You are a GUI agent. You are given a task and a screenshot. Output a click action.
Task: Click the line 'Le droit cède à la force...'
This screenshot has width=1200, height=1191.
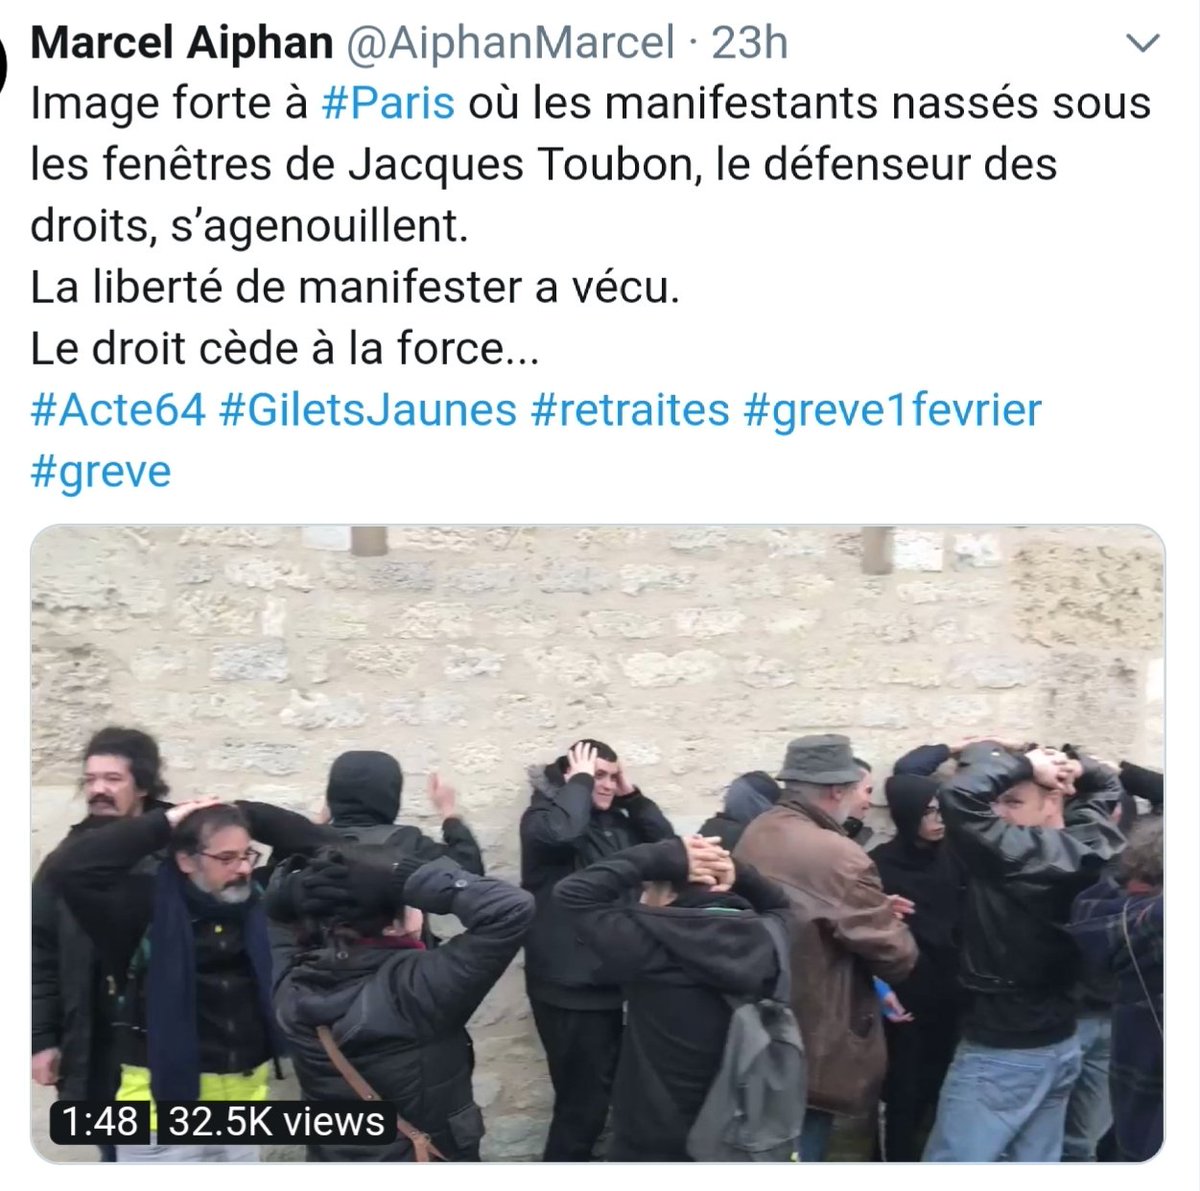click(x=285, y=349)
